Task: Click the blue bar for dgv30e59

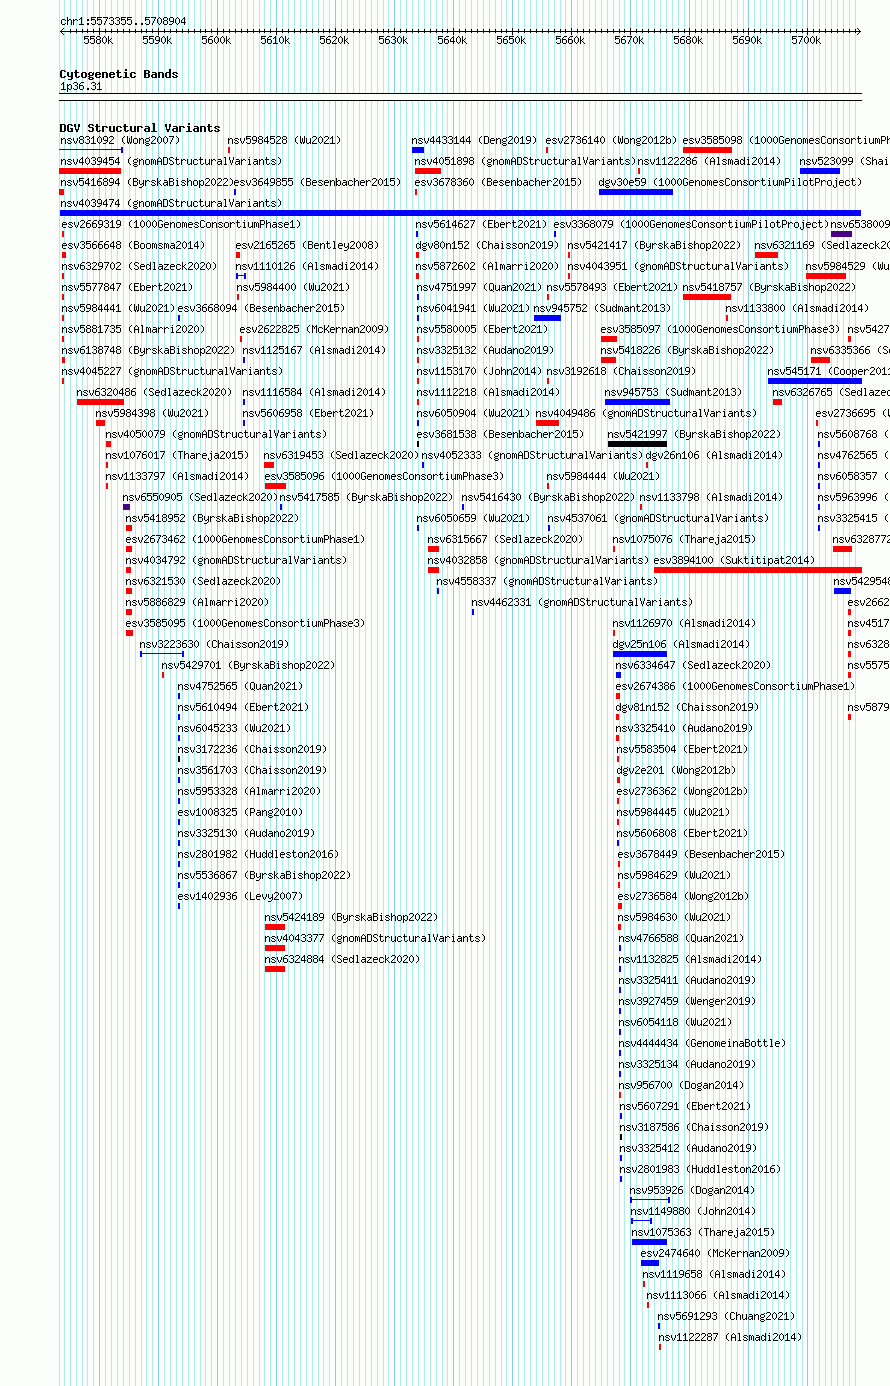Action: (x=635, y=192)
